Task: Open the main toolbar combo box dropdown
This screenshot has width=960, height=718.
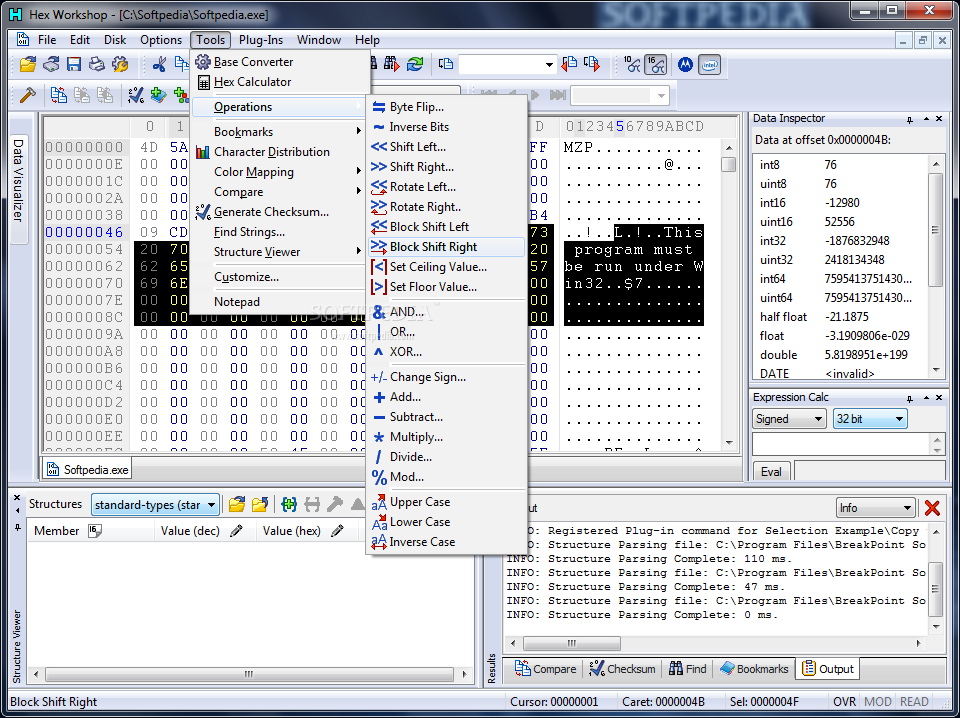Action: click(x=549, y=64)
